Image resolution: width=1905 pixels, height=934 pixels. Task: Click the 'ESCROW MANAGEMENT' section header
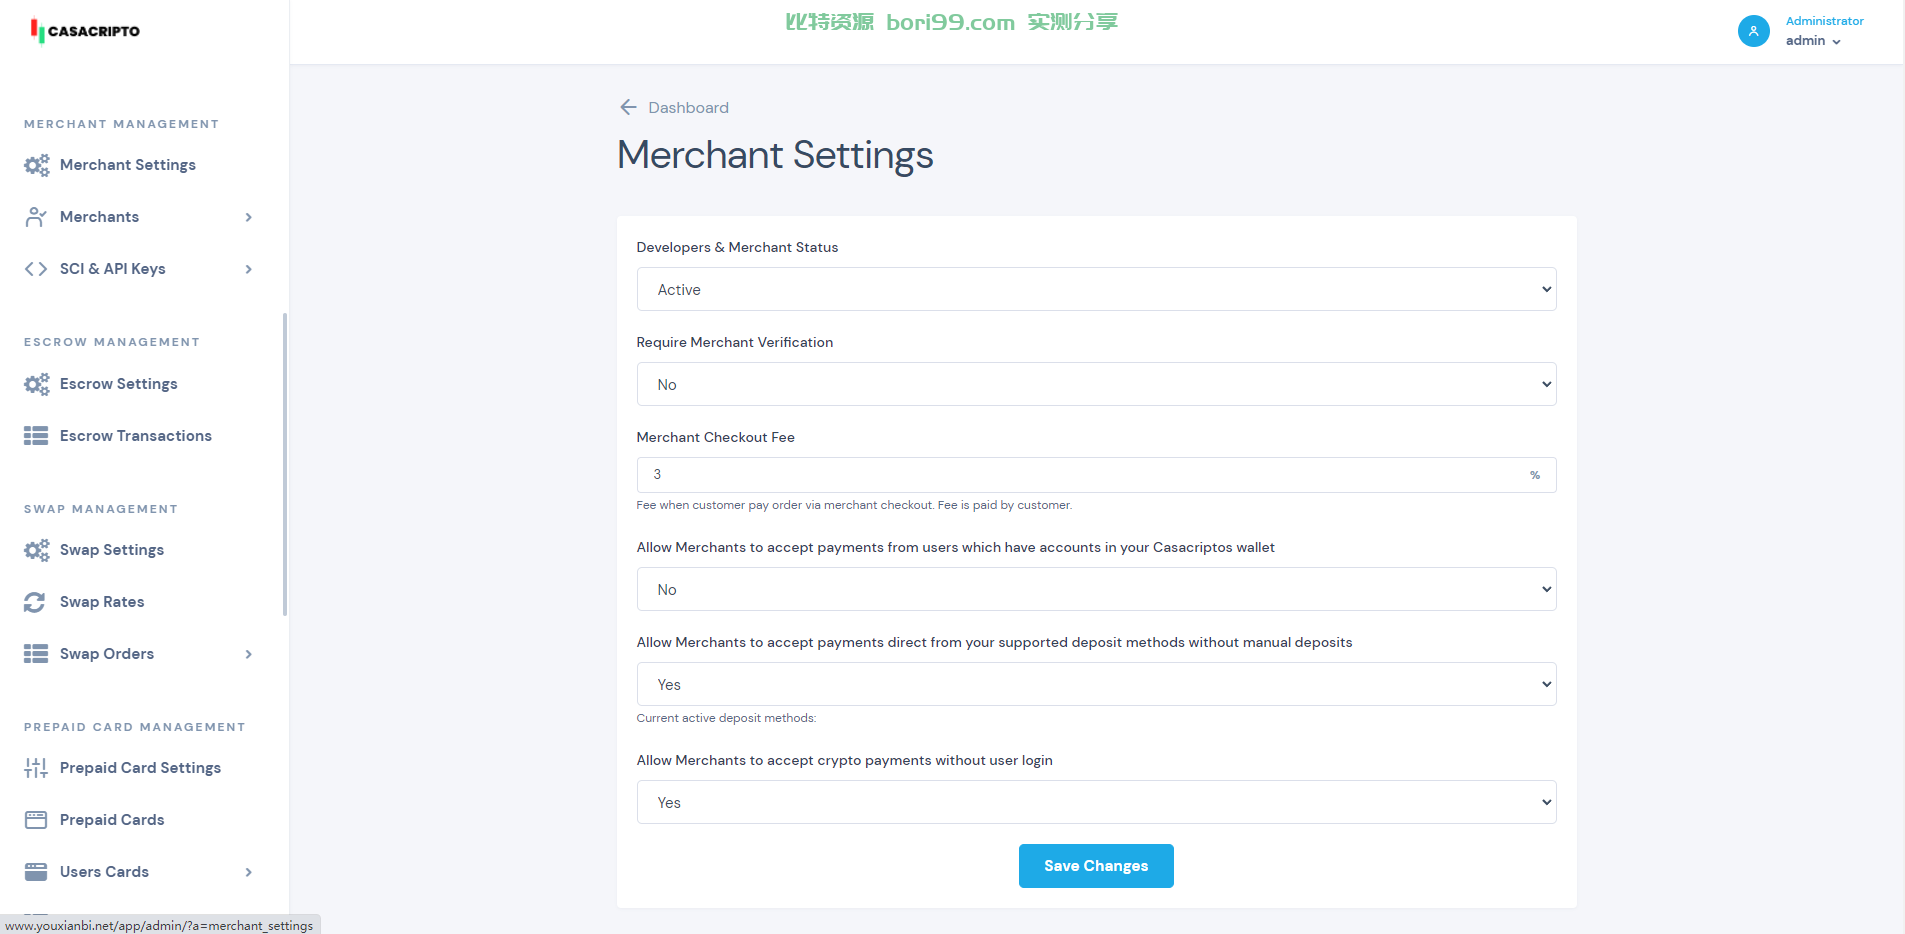(x=112, y=342)
